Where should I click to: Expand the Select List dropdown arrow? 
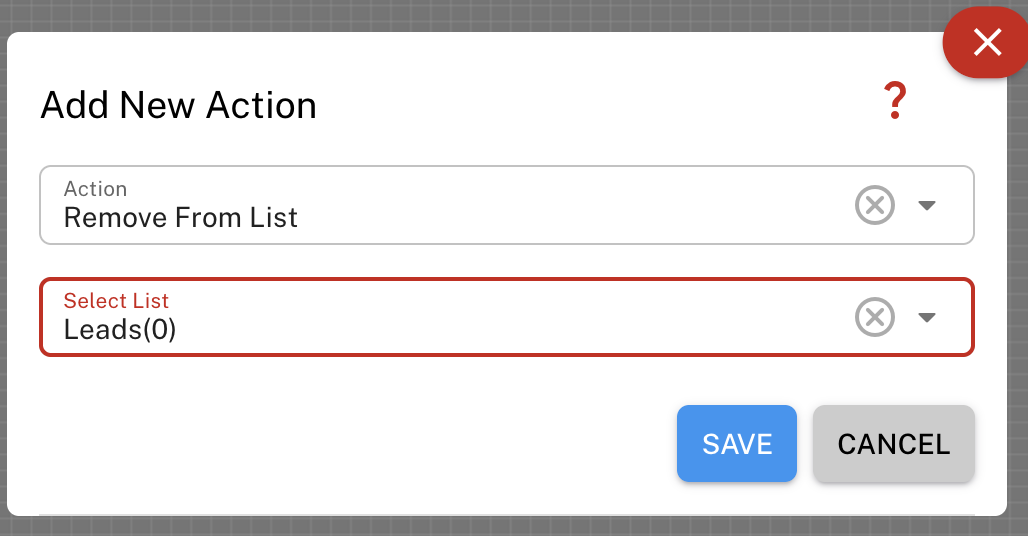click(927, 318)
